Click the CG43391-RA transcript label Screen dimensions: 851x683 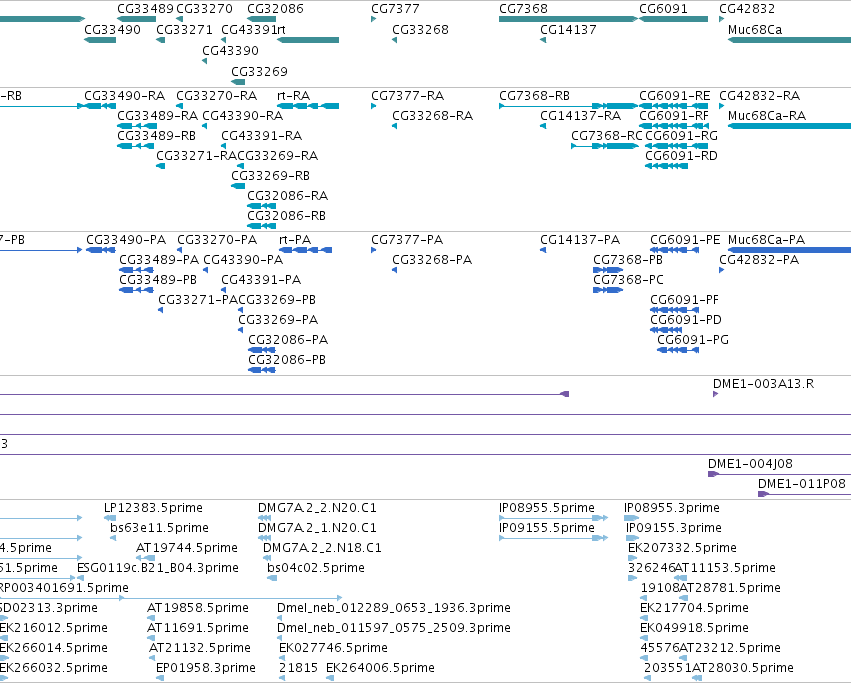[x=262, y=136]
